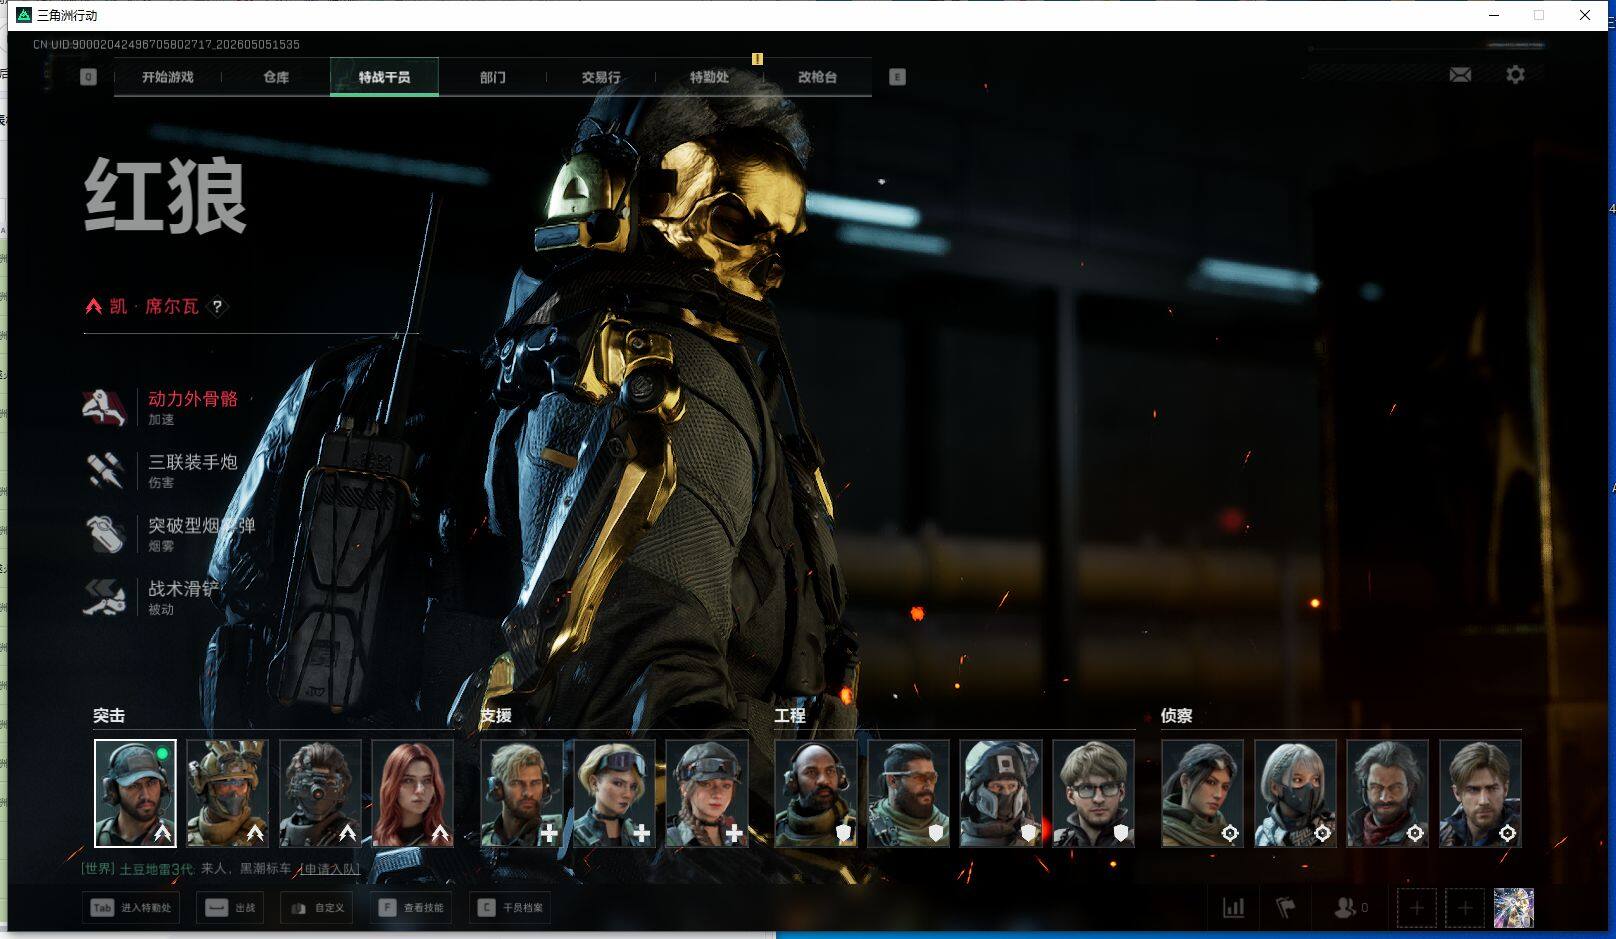Open the 干员档案 button
The height and width of the screenshot is (939, 1616).
pyautogui.click(x=511, y=908)
